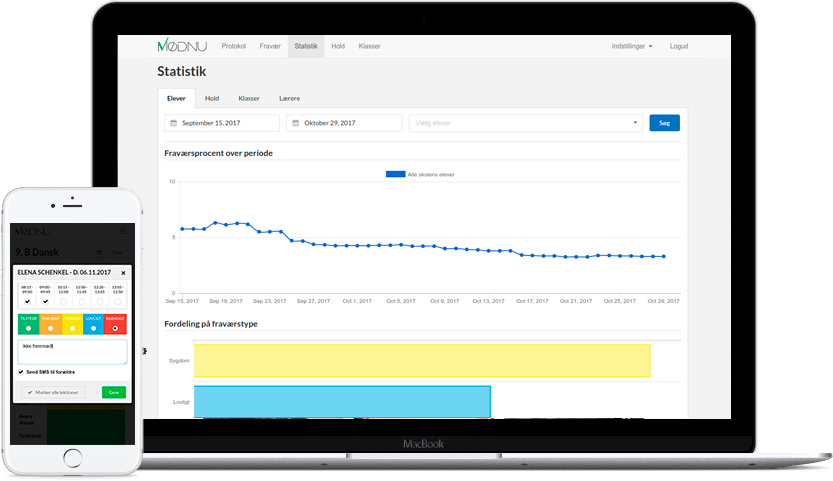The width and height of the screenshot is (833, 481).
Task: Switch to the Klasser statistics tab
Action: (x=249, y=98)
